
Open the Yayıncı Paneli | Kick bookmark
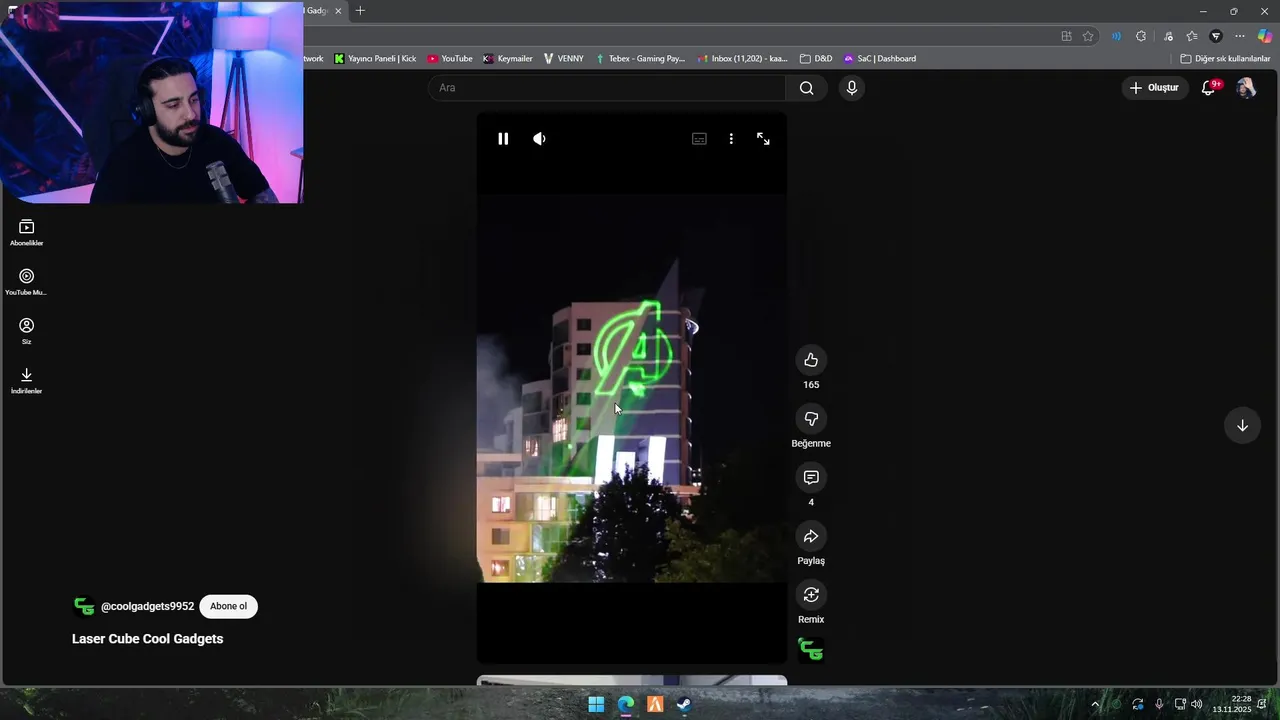point(375,58)
